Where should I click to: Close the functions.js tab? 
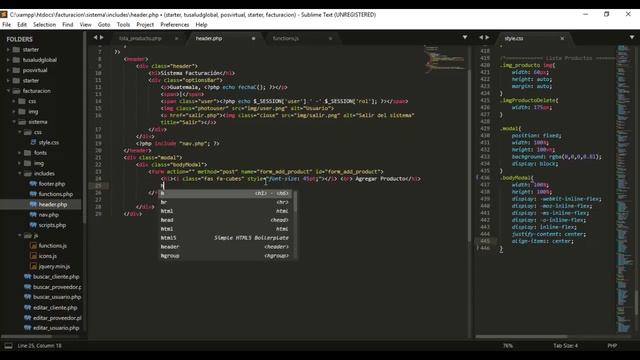point(330,38)
